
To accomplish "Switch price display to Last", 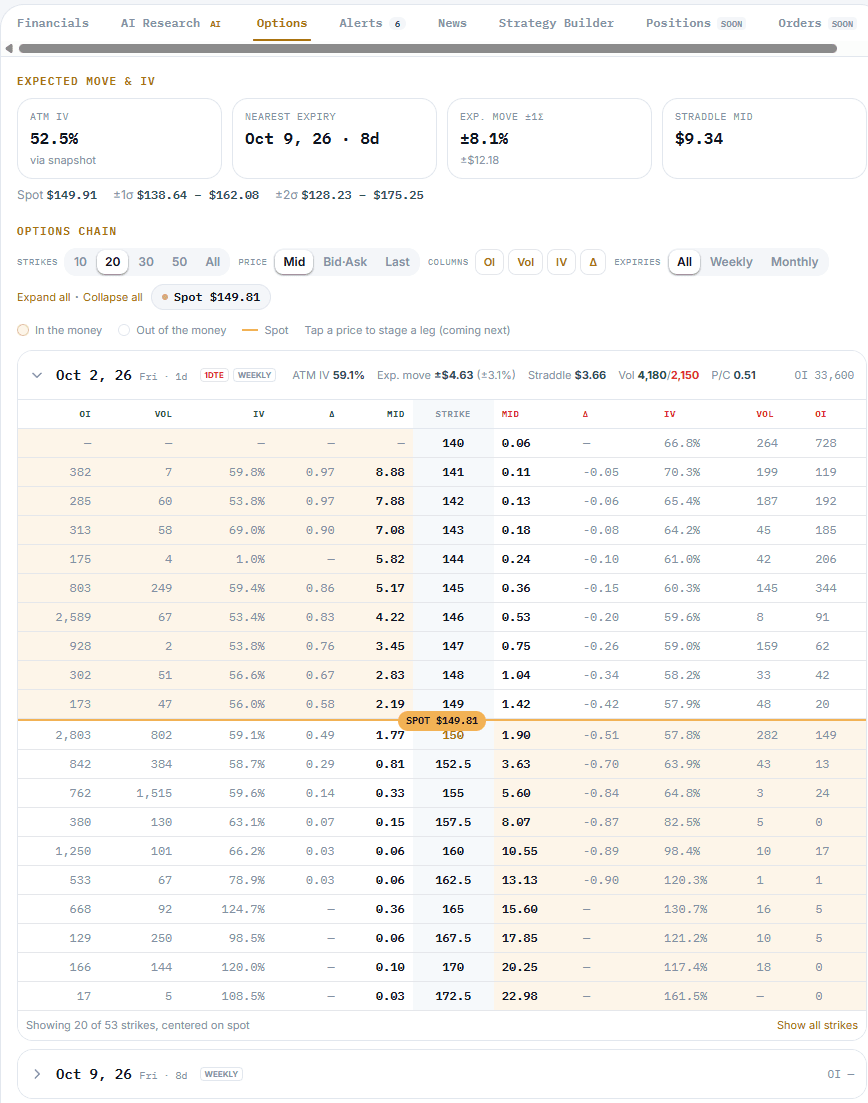I will [x=397, y=262].
